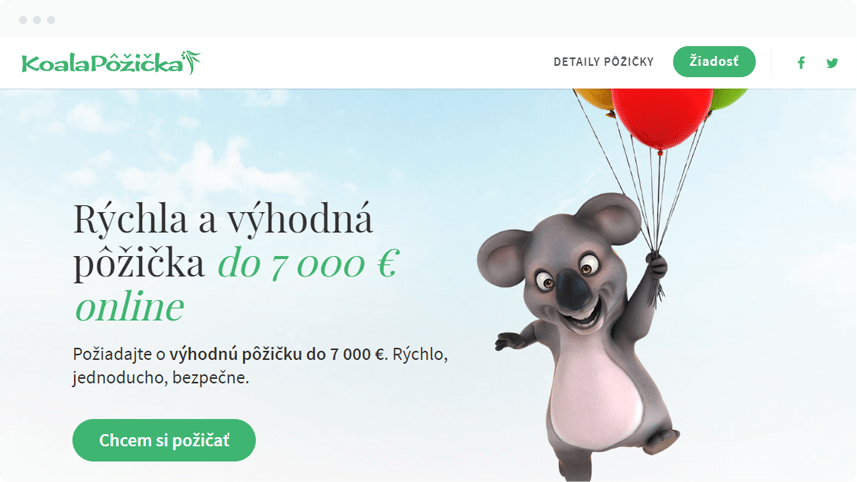Open the Twitter bird icon
This screenshot has width=857, height=482.
[832, 63]
